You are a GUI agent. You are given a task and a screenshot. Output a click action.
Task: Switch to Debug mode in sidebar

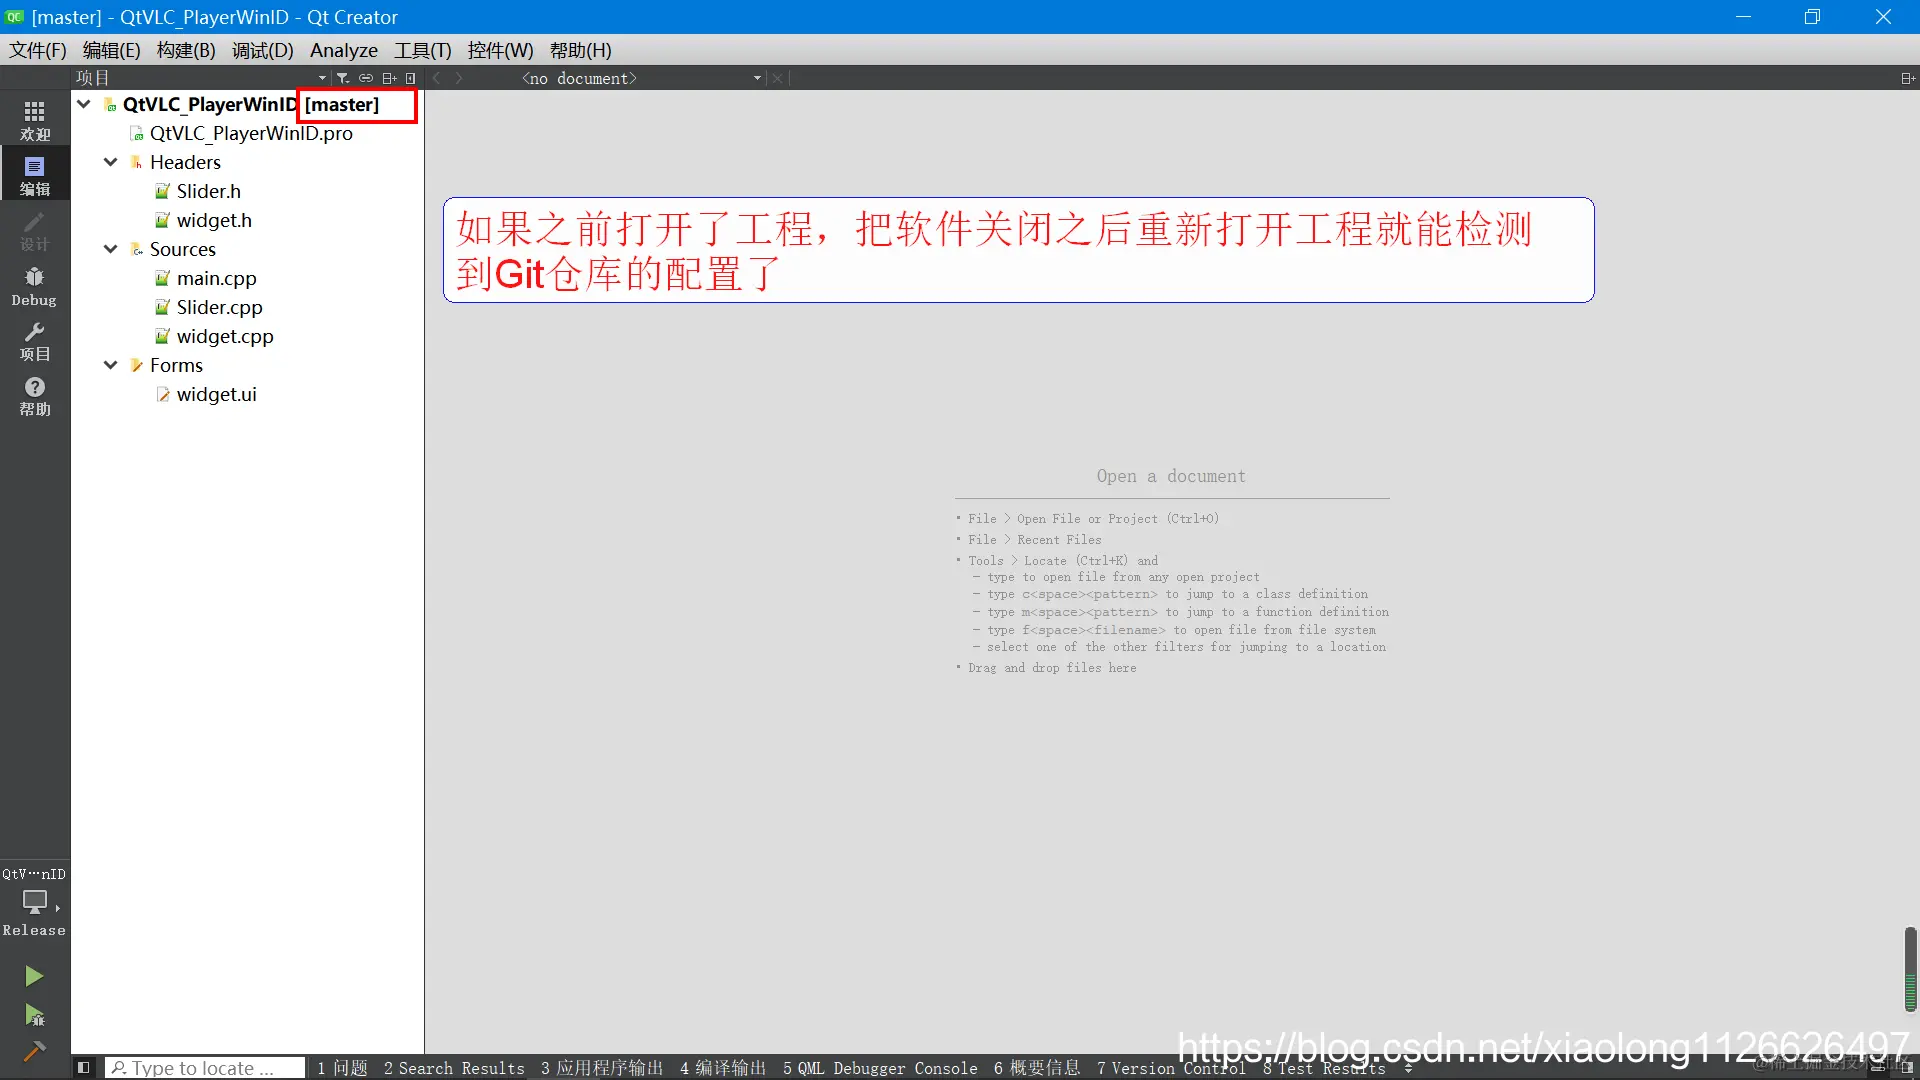(34, 286)
